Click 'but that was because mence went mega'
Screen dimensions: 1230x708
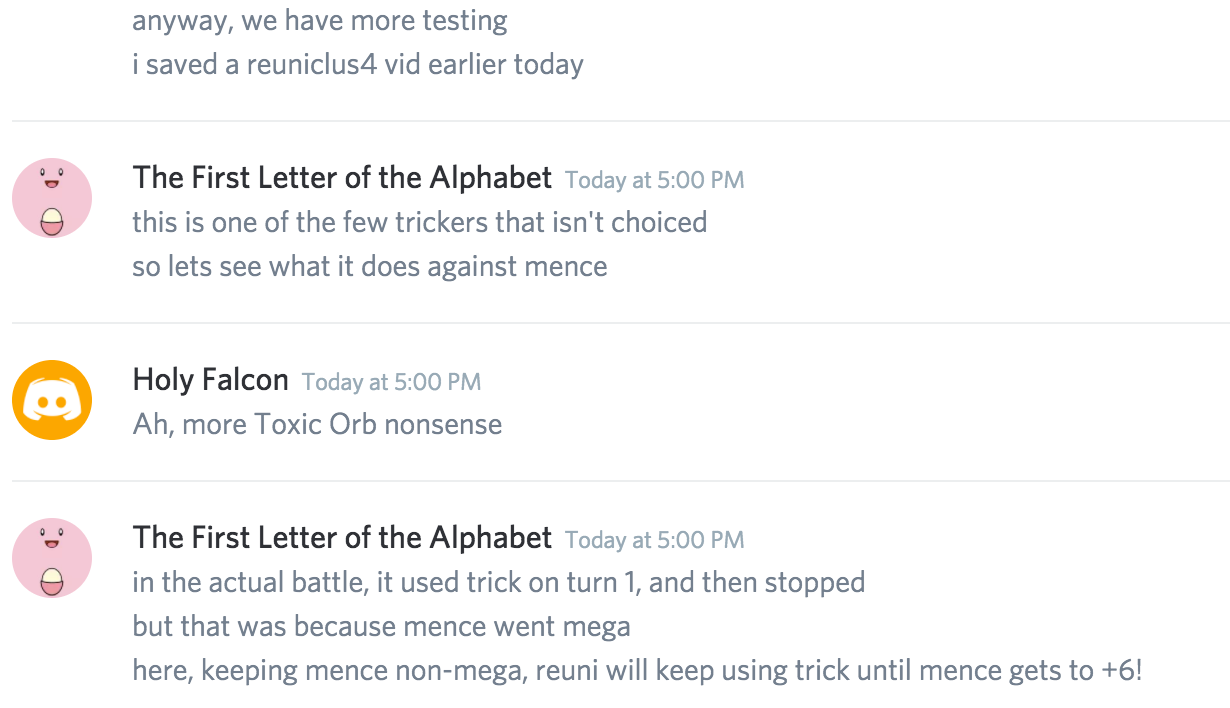click(381, 627)
